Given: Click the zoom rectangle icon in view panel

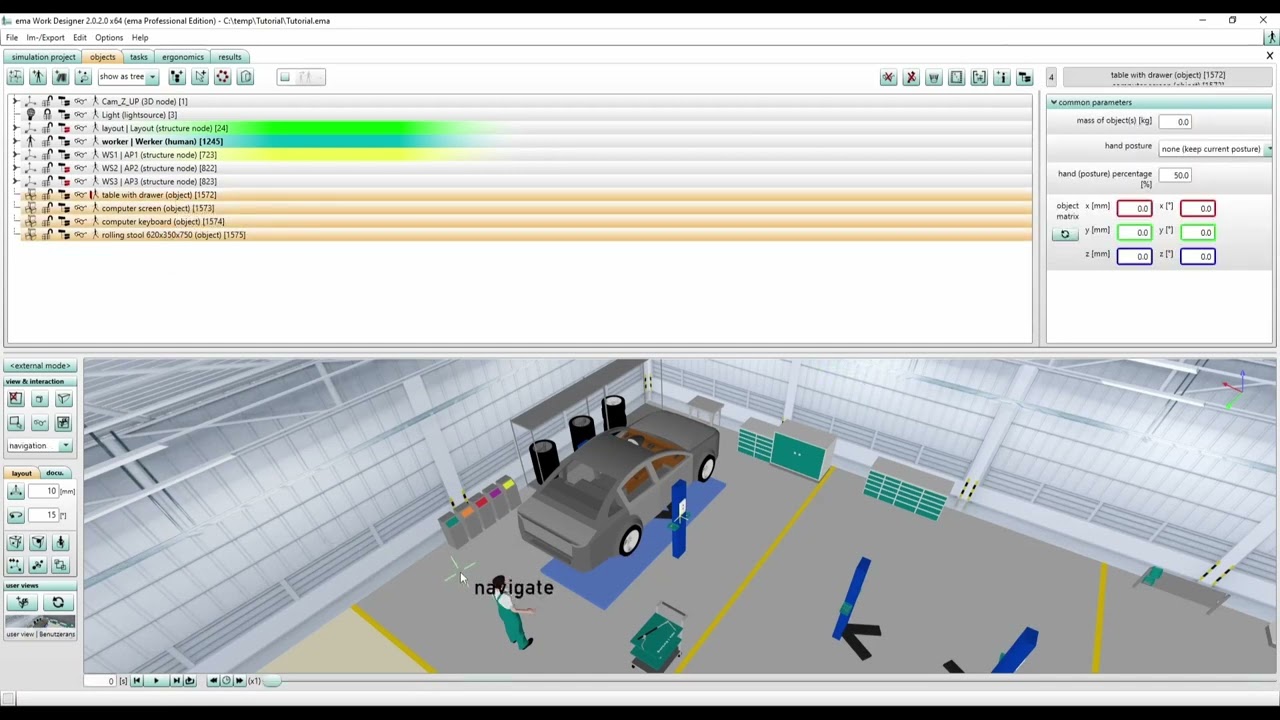Looking at the screenshot, I should (16, 423).
